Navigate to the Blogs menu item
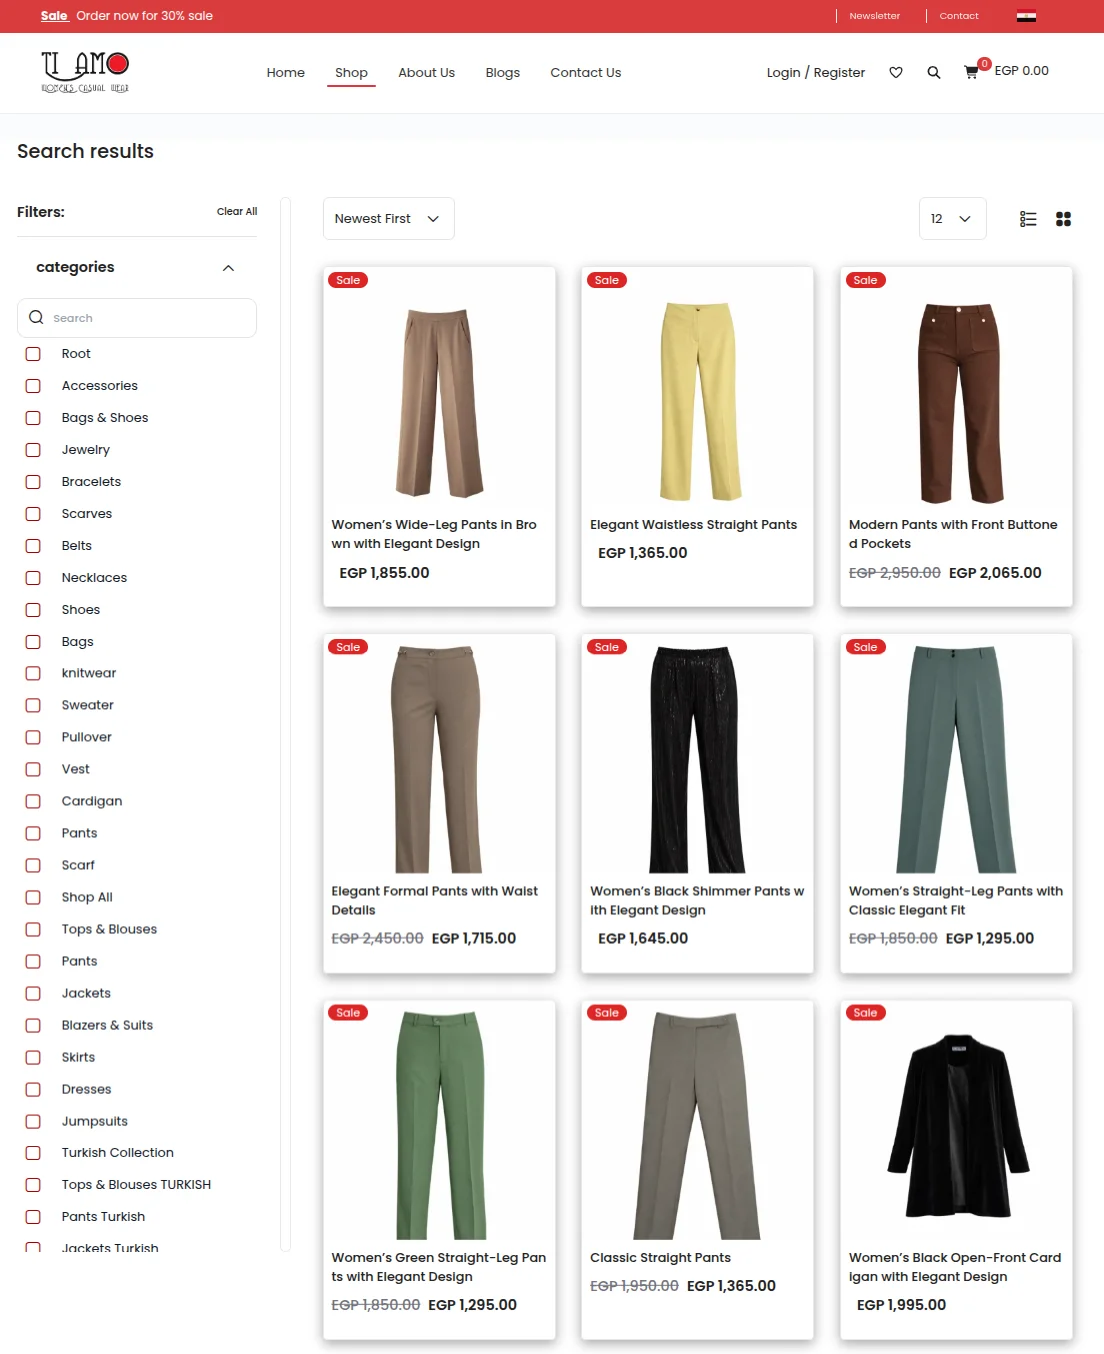The height and width of the screenshot is (1354, 1104). [502, 72]
